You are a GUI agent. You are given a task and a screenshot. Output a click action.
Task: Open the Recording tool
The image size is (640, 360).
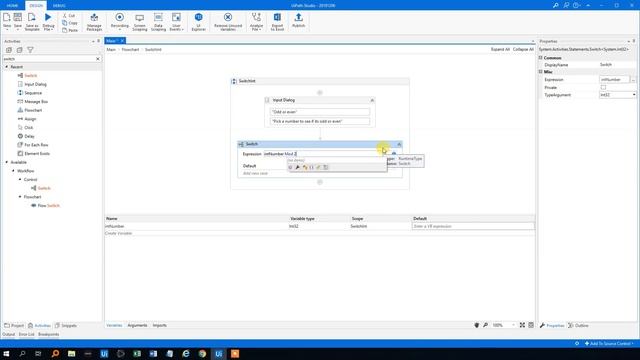(120, 21)
